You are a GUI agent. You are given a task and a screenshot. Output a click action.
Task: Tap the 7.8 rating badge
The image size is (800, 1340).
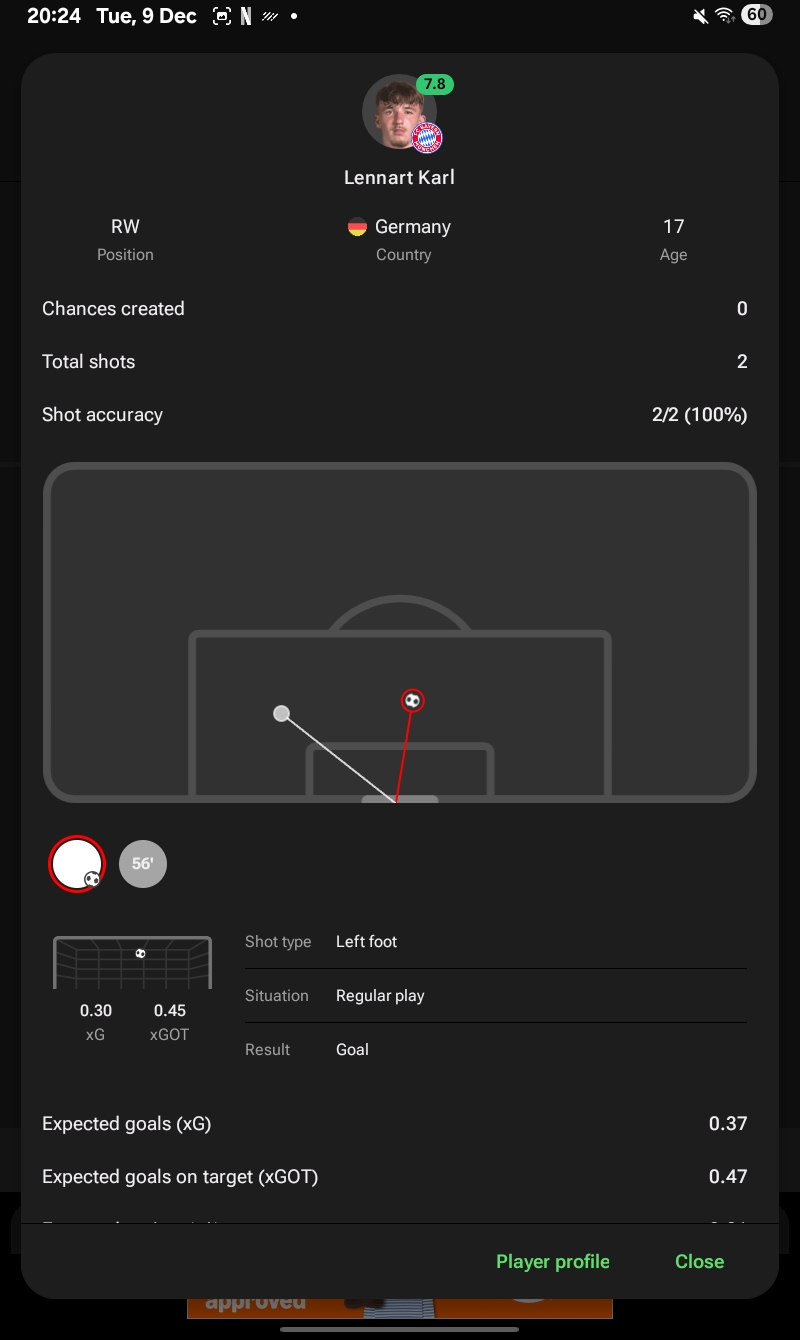435,84
